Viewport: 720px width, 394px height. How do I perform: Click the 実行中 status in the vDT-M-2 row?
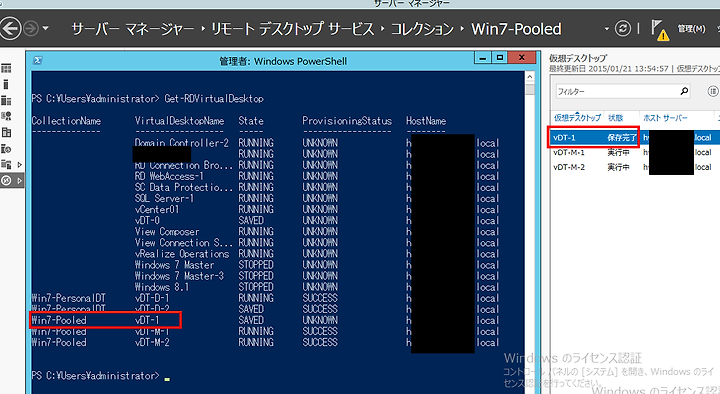point(618,167)
